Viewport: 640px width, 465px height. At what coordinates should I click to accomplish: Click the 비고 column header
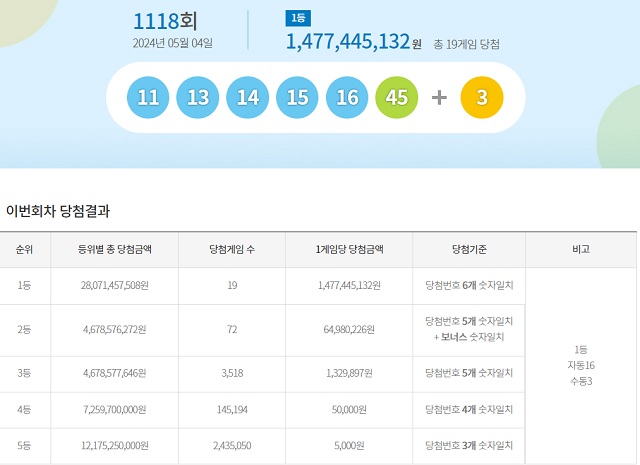click(x=581, y=249)
